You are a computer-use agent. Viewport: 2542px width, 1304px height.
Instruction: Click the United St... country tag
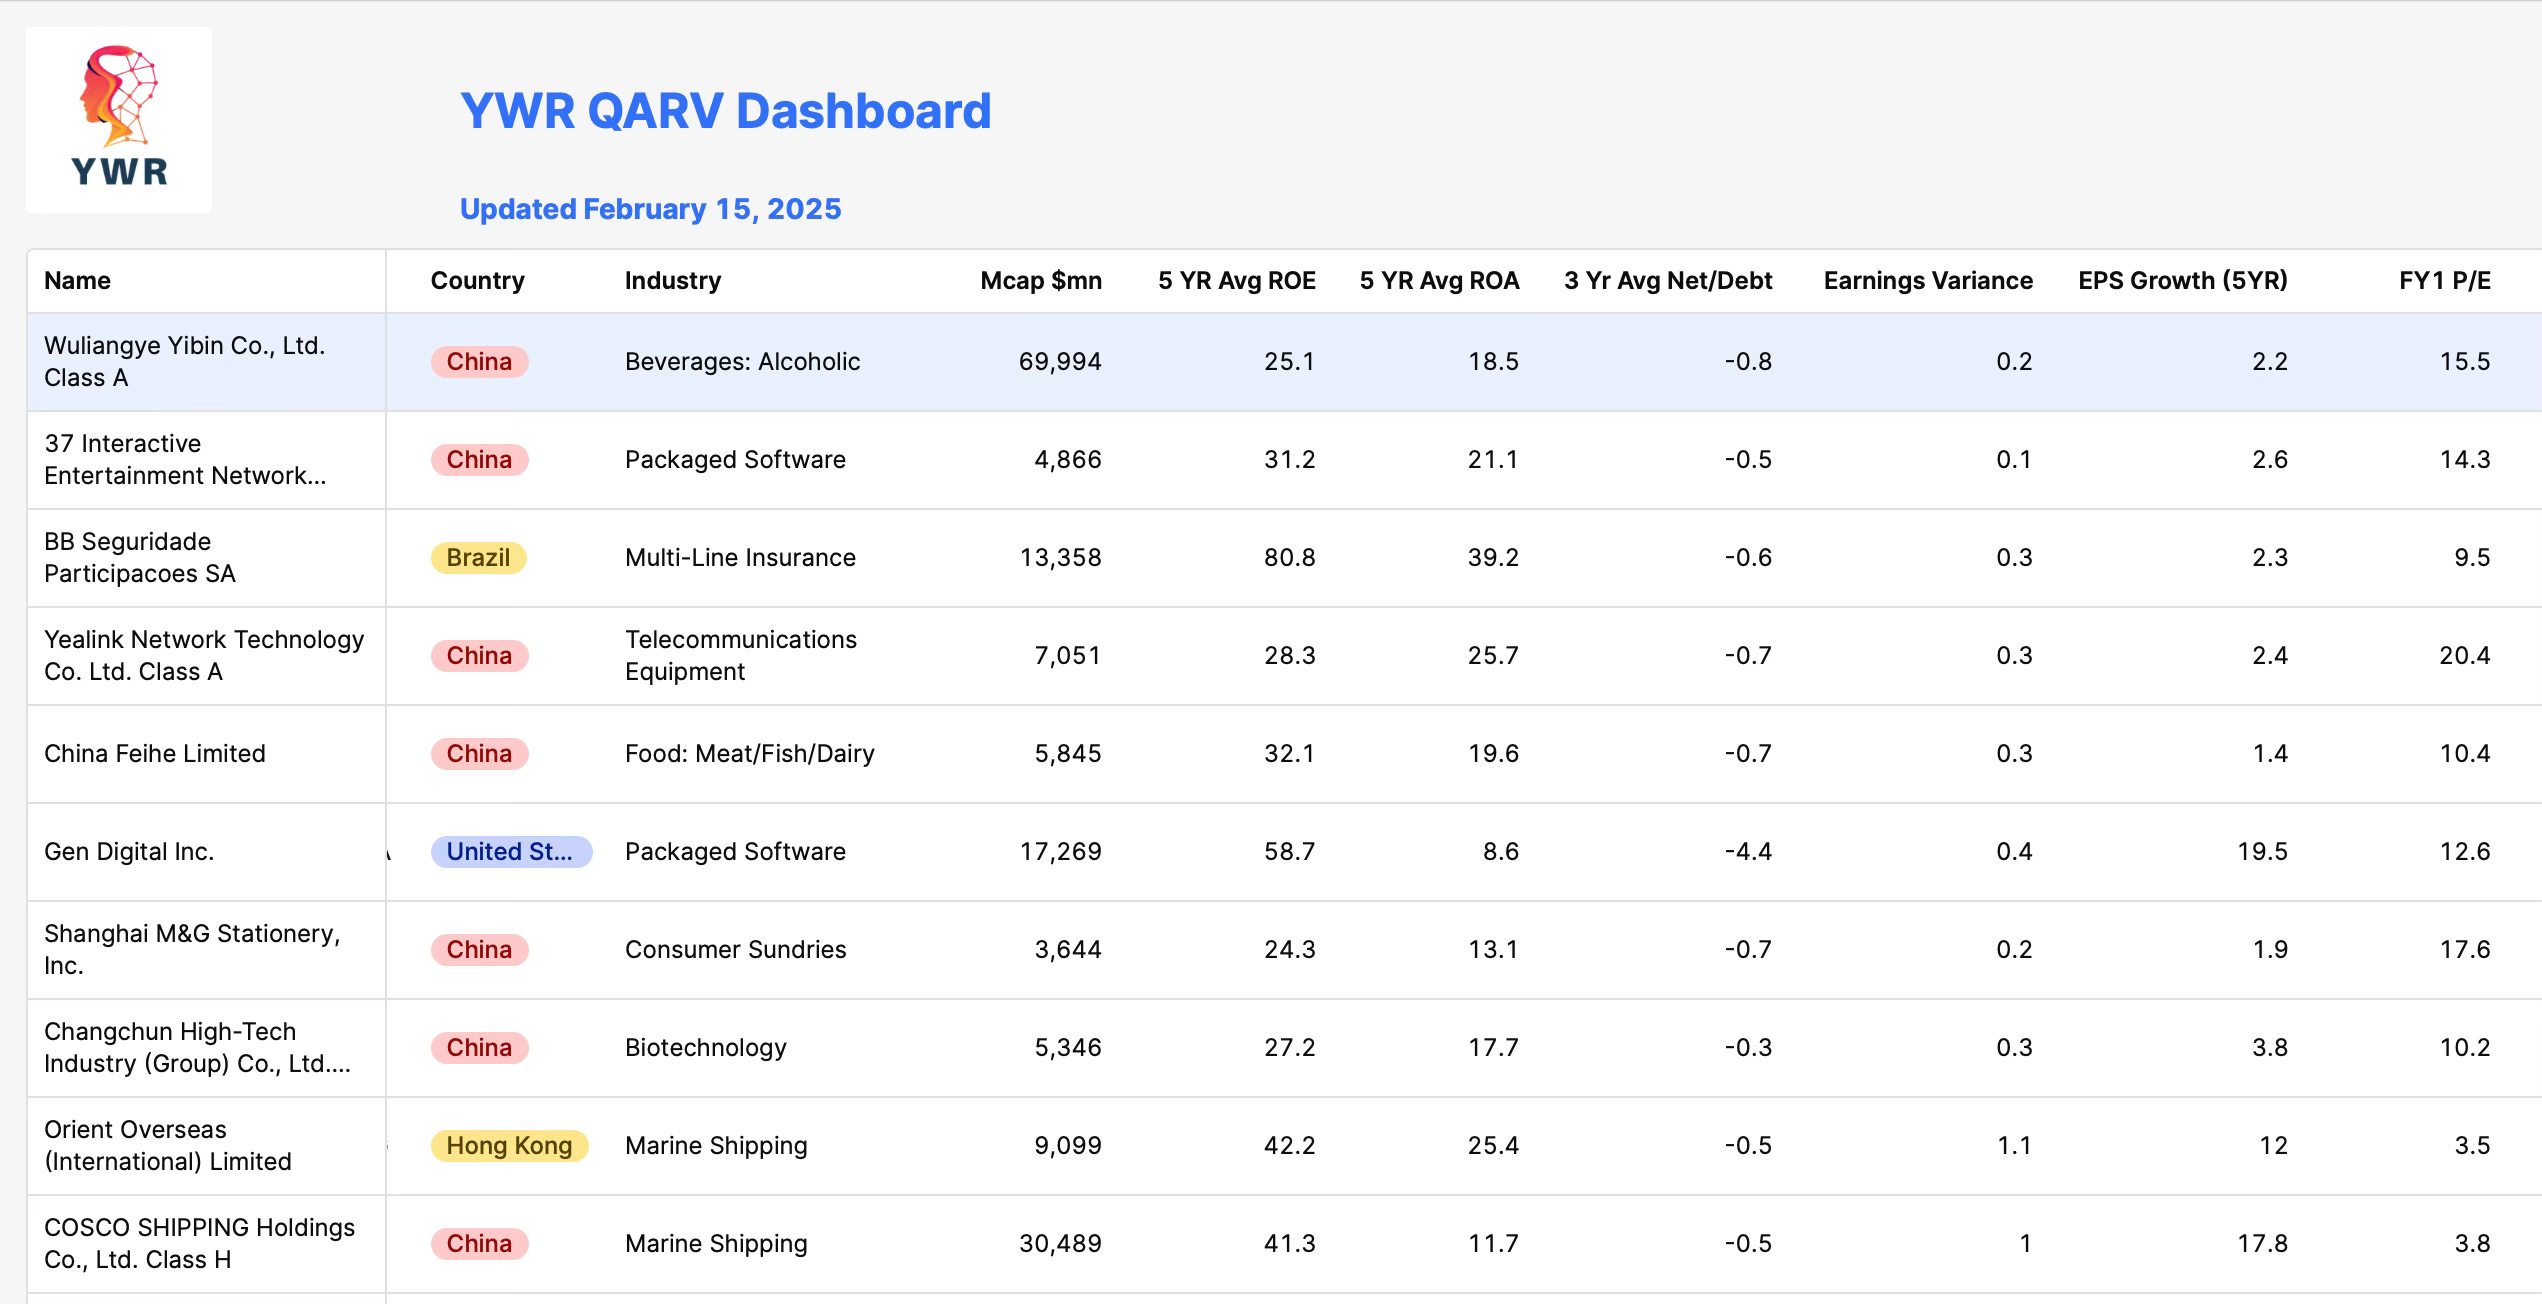pyautogui.click(x=511, y=852)
